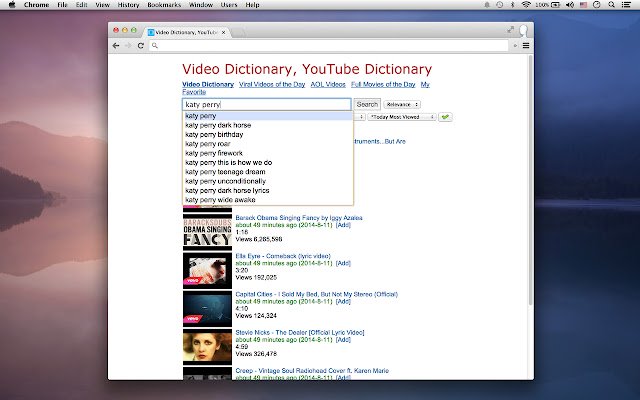Select the Video Dictionary browser tab

(x=187, y=32)
